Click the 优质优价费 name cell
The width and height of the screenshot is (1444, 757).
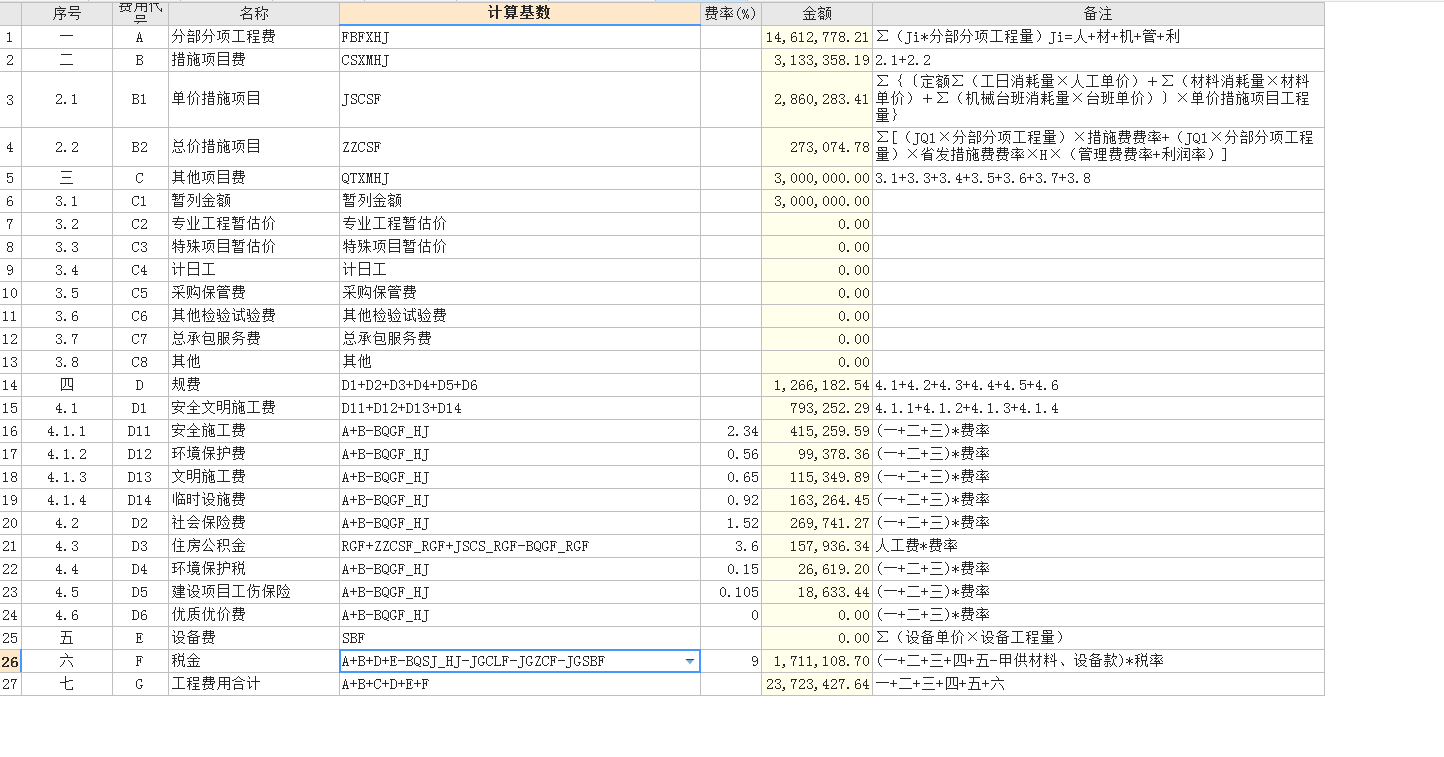pos(254,615)
